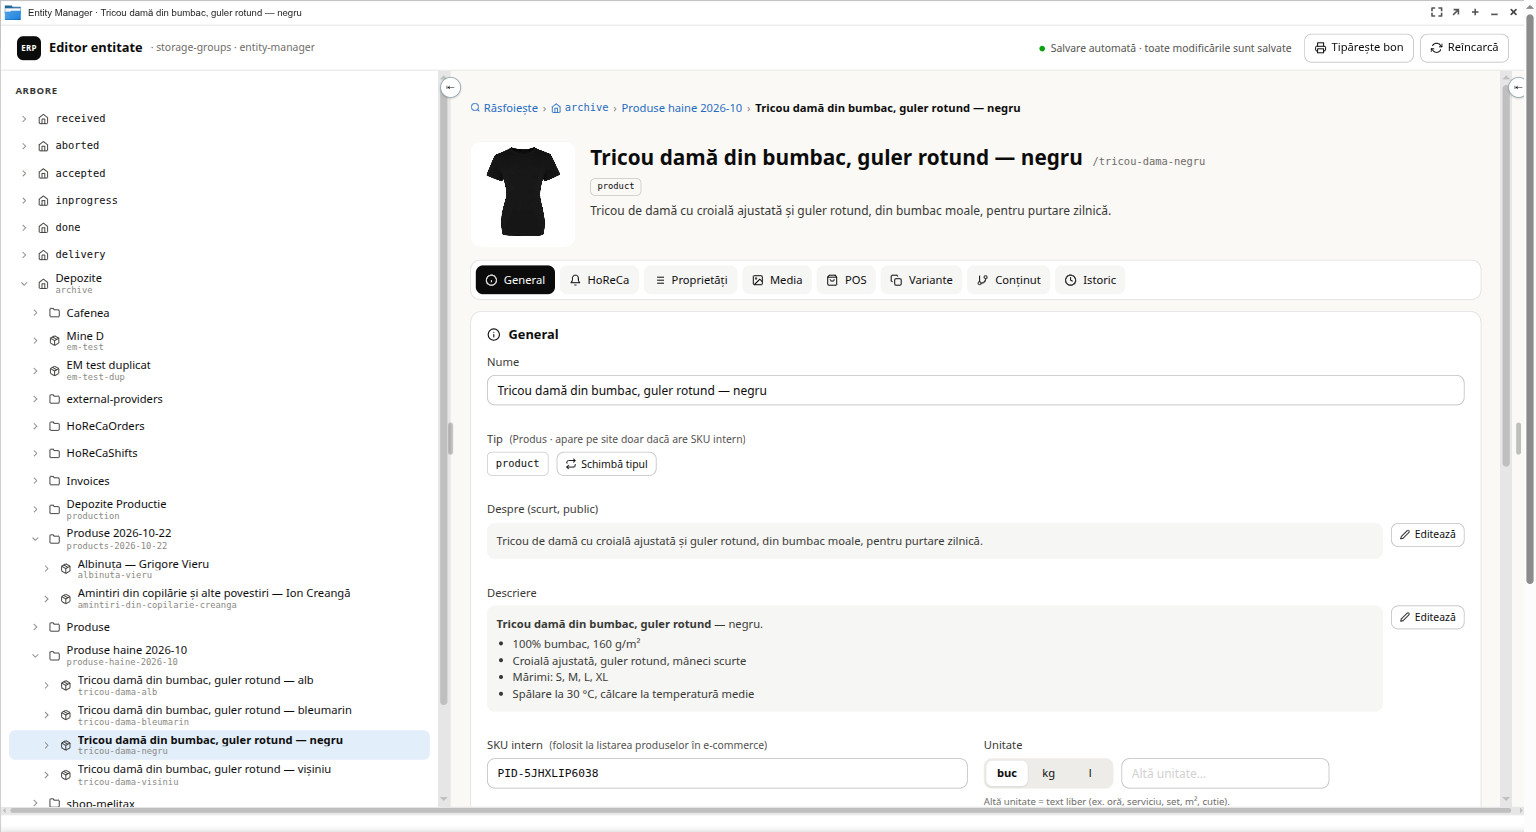This screenshot has height=832, width=1536.
Task: Click the home icon beside delivery
Action: (43, 255)
